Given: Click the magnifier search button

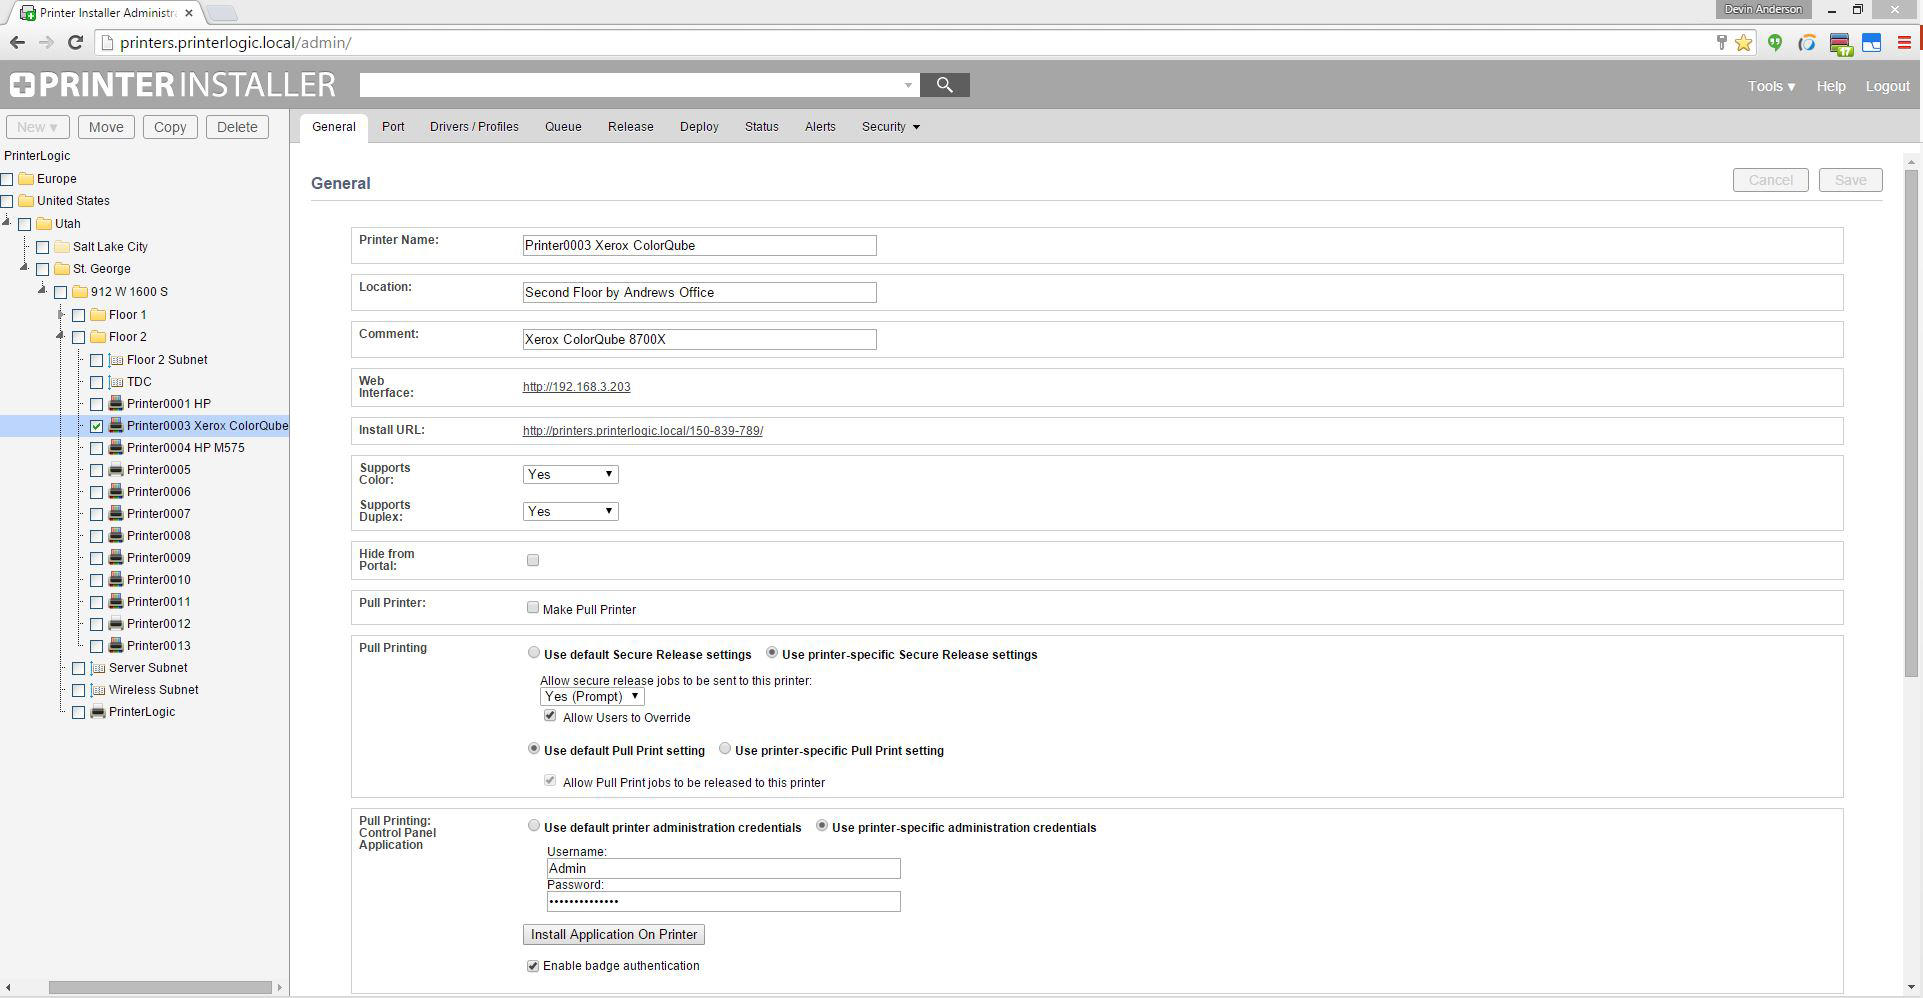Looking at the screenshot, I should pyautogui.click(x=944, y=85).
